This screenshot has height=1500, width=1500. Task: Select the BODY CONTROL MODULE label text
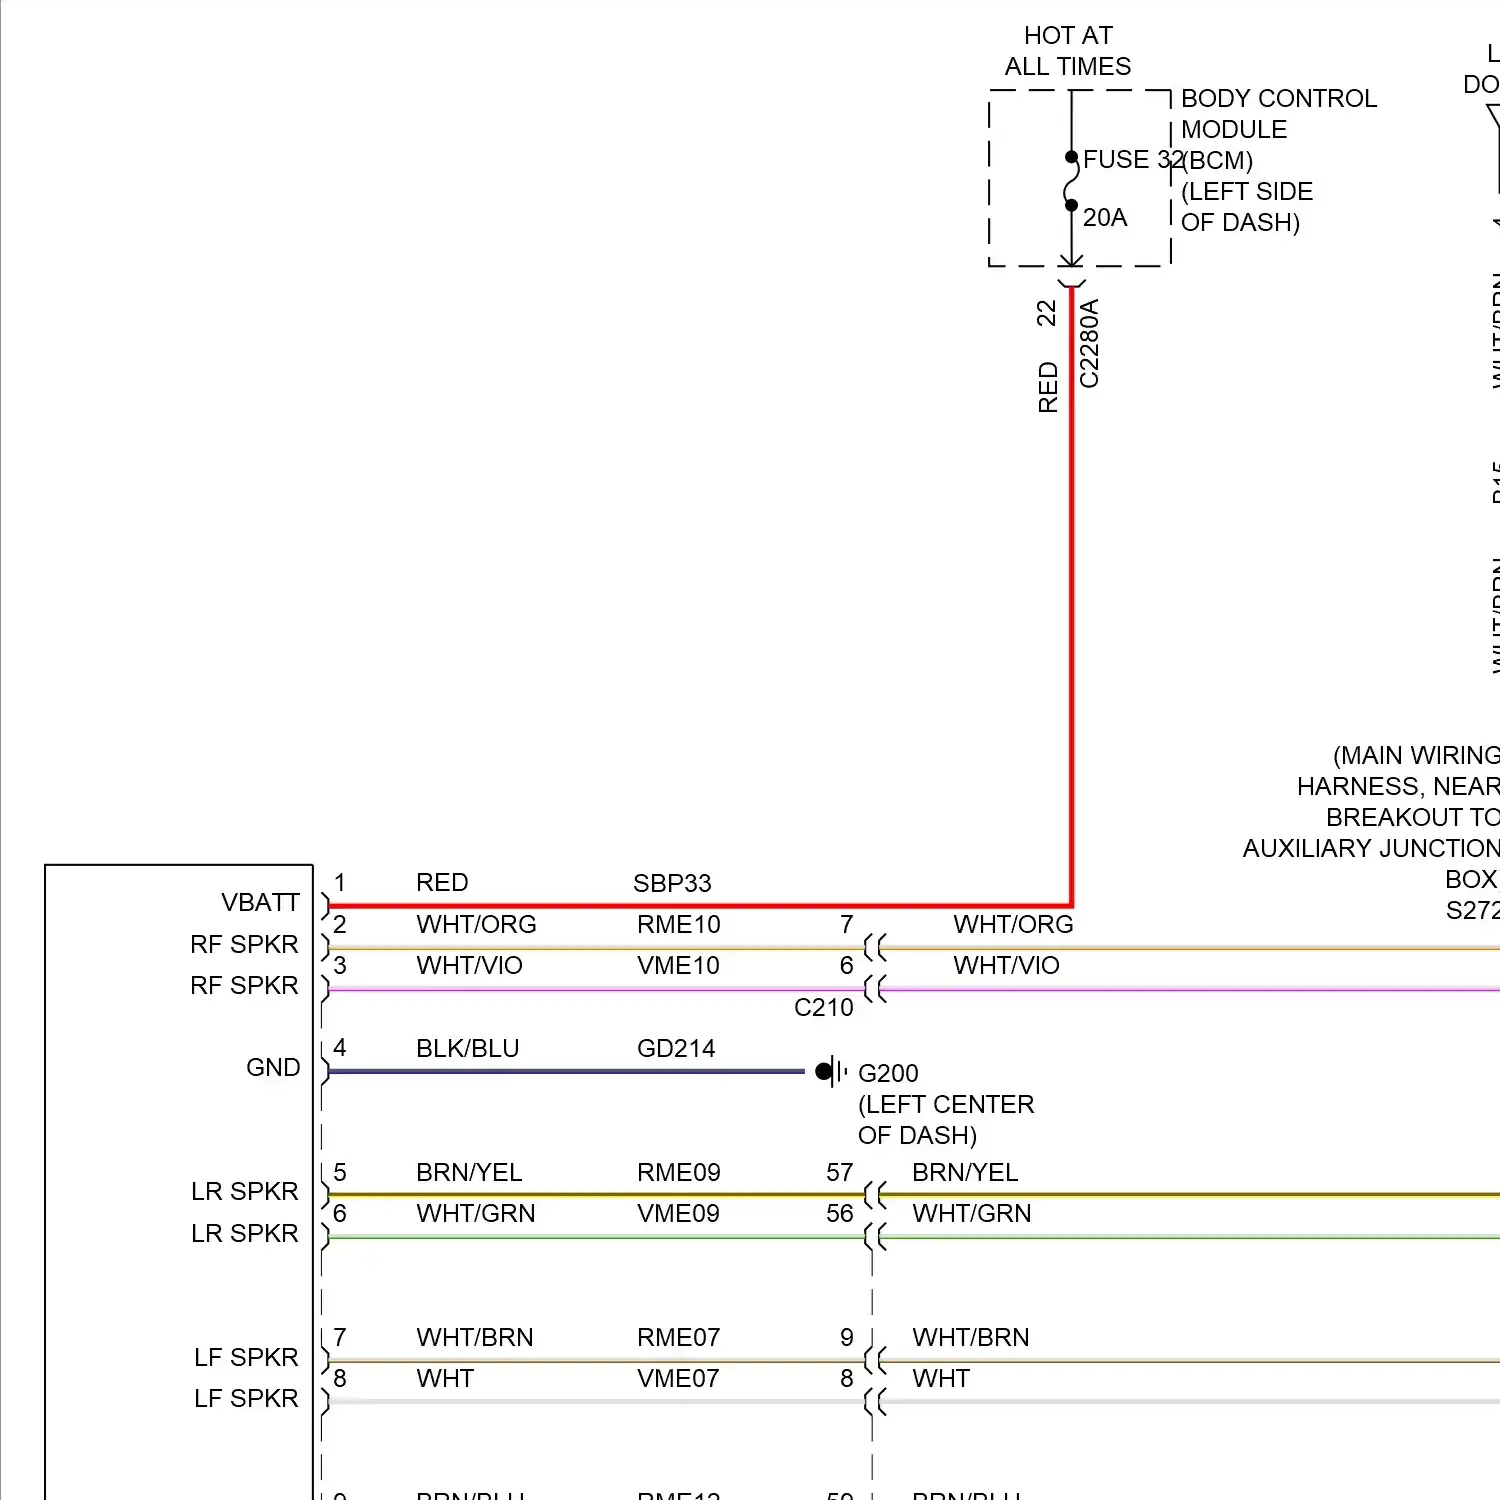tap(1279, 114)
